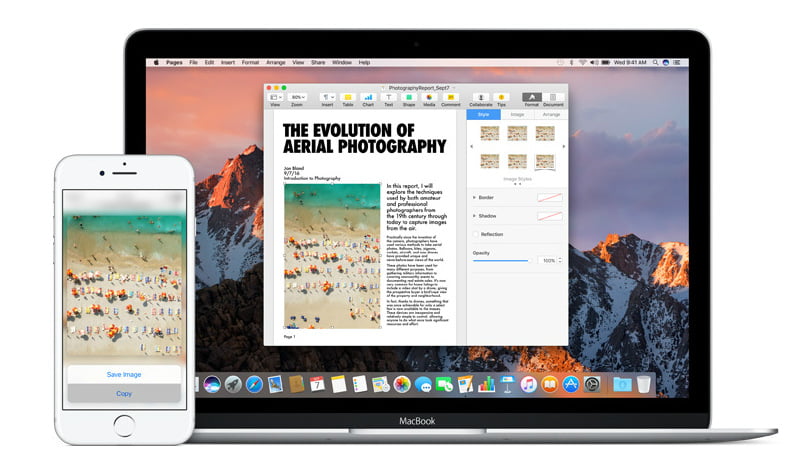Image resolution: width=800 pixels, height=460 pixels.
Task: Click the Collaborate icon
Action: (x=481, y=98)
